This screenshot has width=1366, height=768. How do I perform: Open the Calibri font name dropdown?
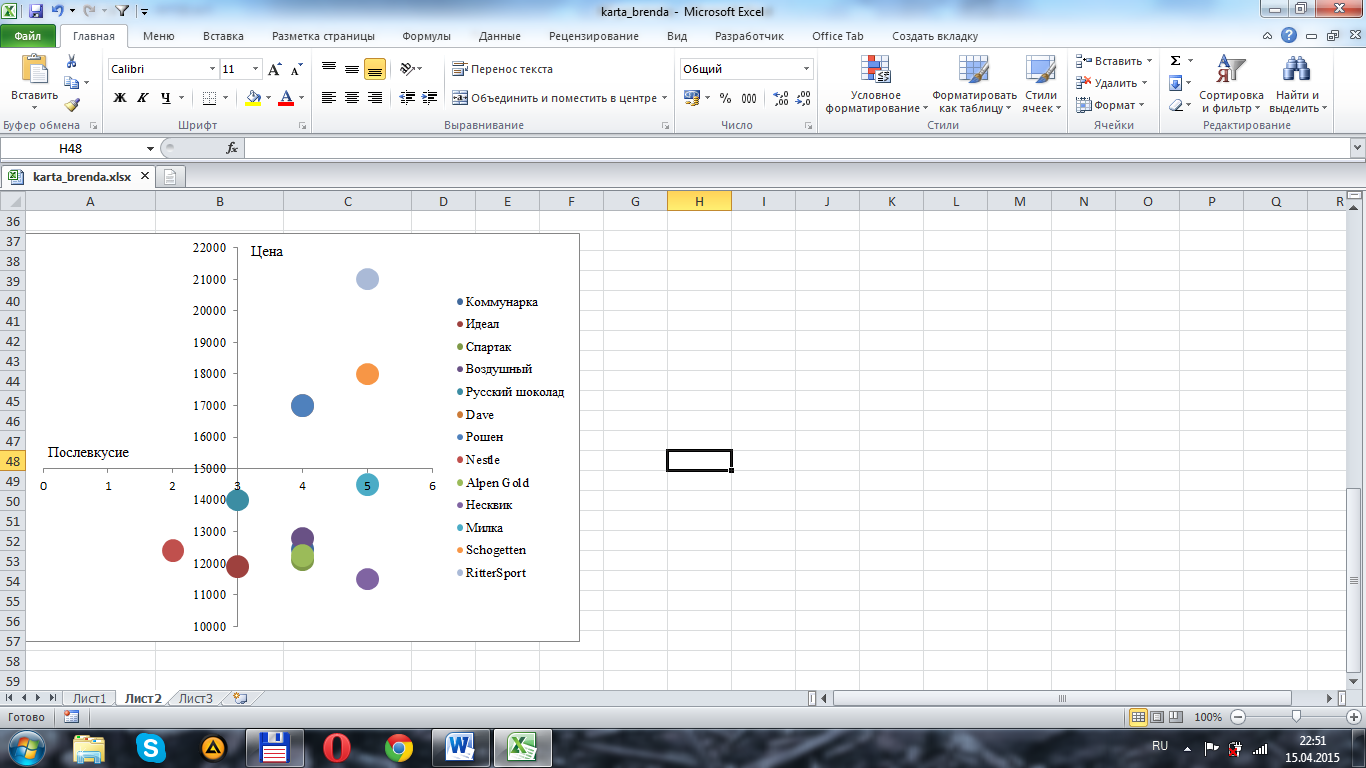[x=212, y=69]
